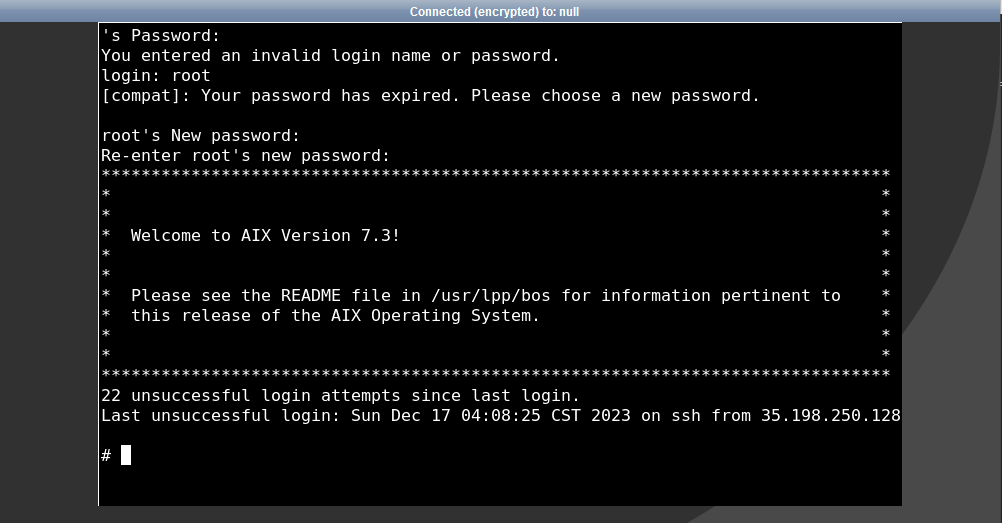Click the top asterisk border of banner
This screenshot has width=1002, height=523.
point(496,174)
